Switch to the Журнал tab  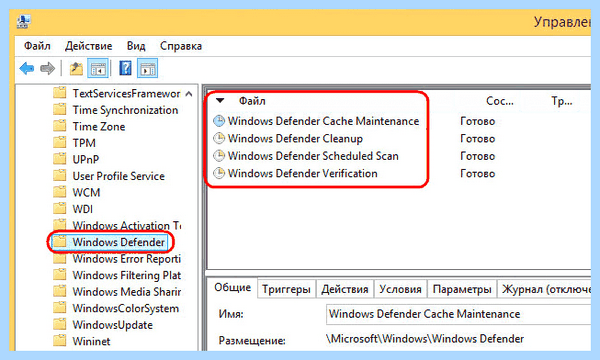[x=545, y=289]
